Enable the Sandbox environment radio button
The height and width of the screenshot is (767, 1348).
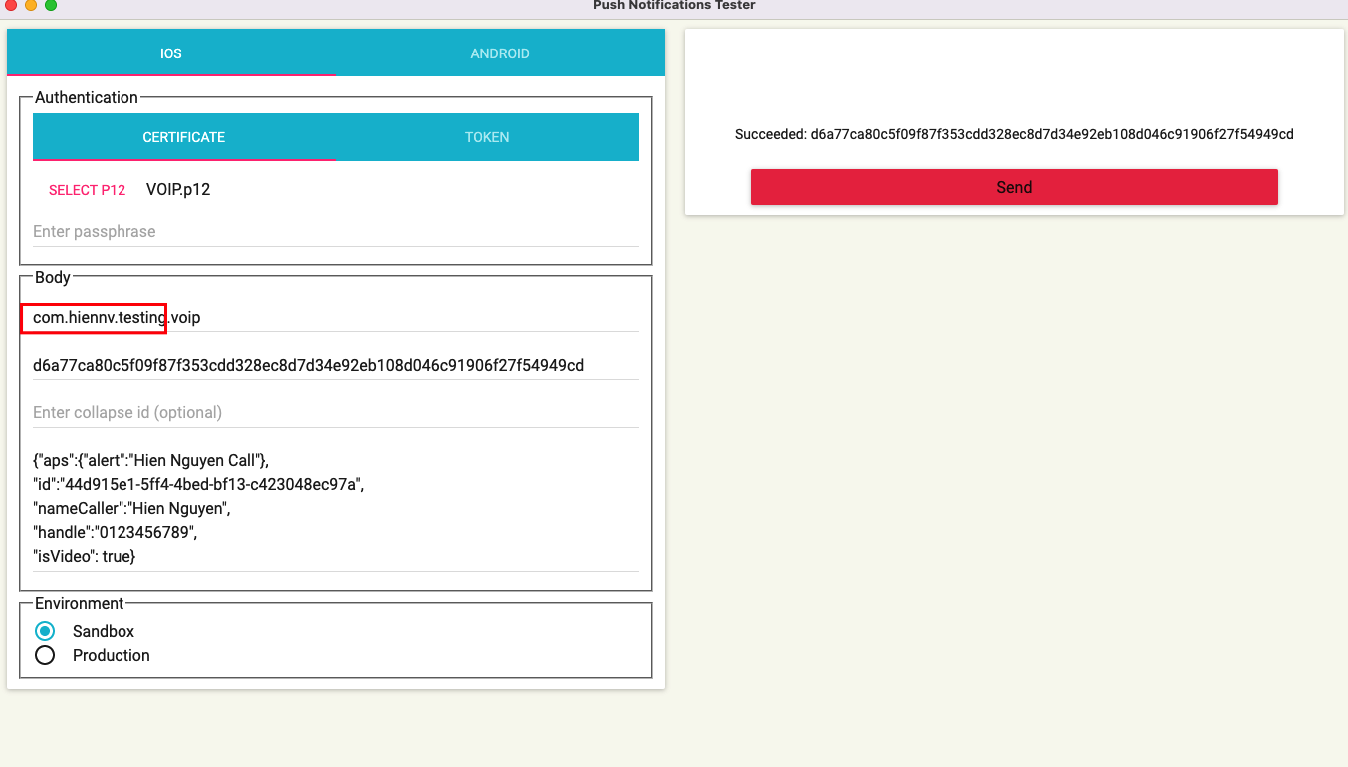point(45,631)
